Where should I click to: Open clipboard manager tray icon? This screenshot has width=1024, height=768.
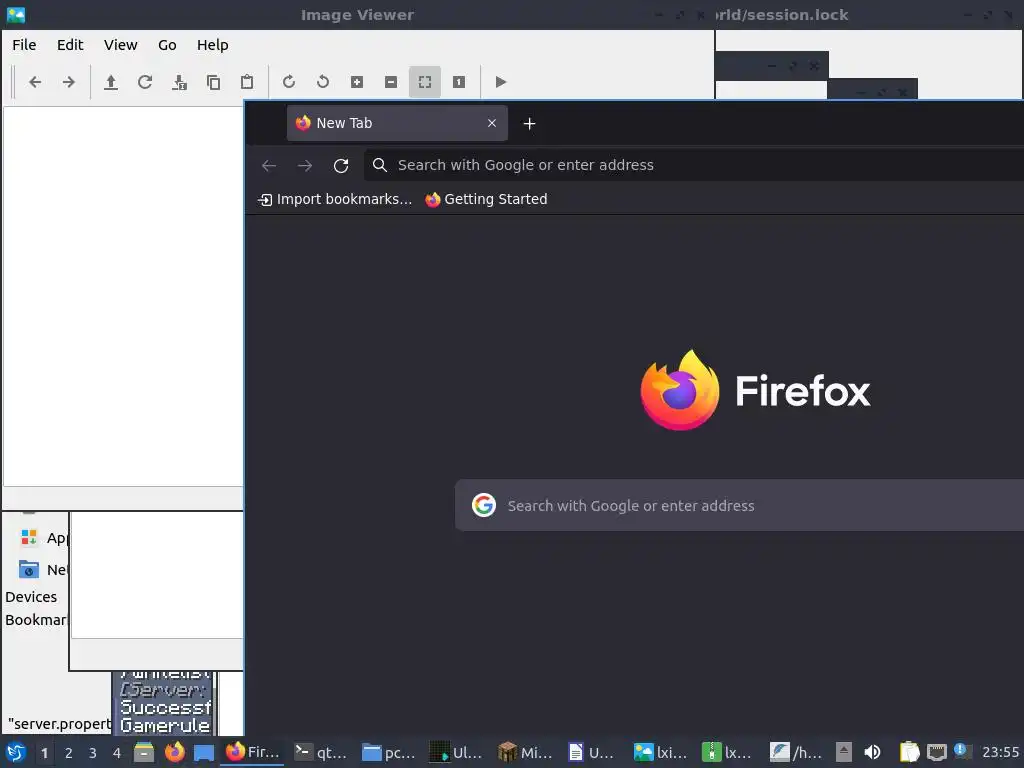909,752
